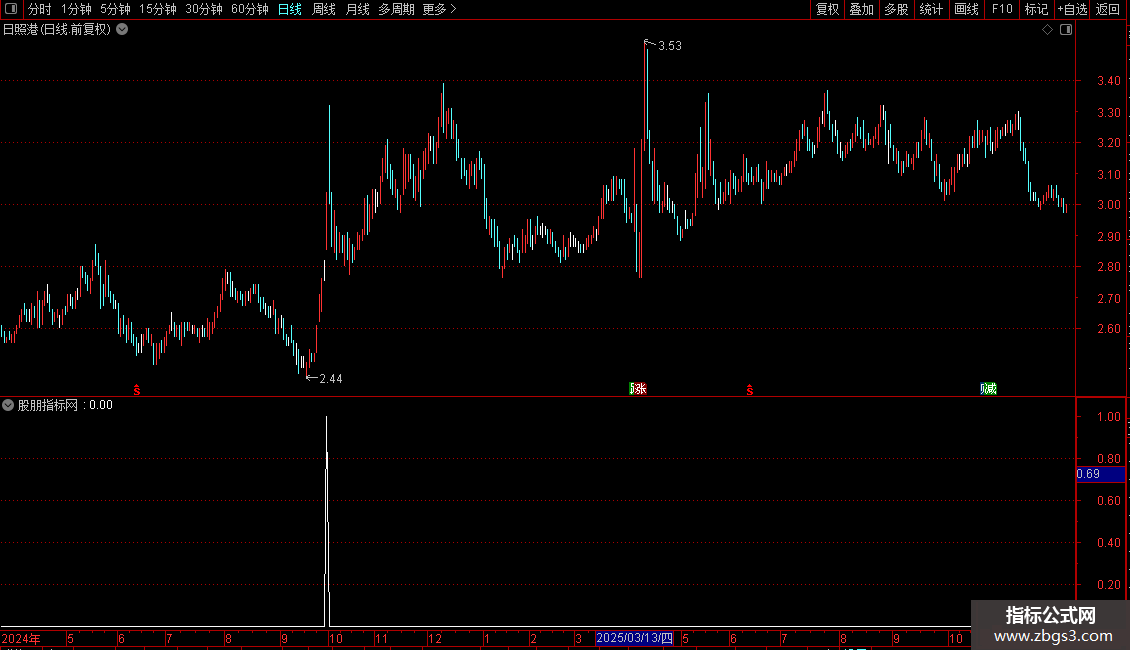
Task: Open F10 company information
Action: pyautogui.click(x=1002, y=9)
